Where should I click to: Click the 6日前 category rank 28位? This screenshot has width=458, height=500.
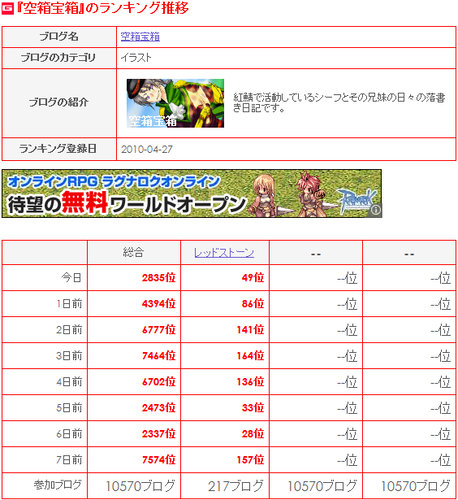tap(253, 434)
